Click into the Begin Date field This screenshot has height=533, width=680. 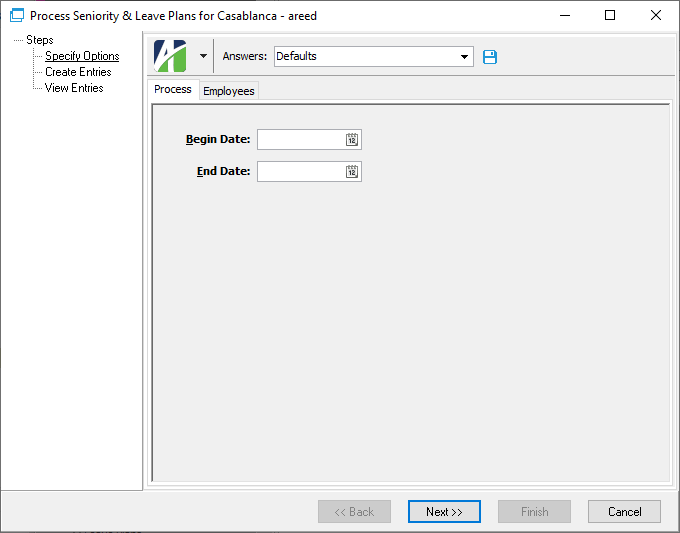pos(300,140)
